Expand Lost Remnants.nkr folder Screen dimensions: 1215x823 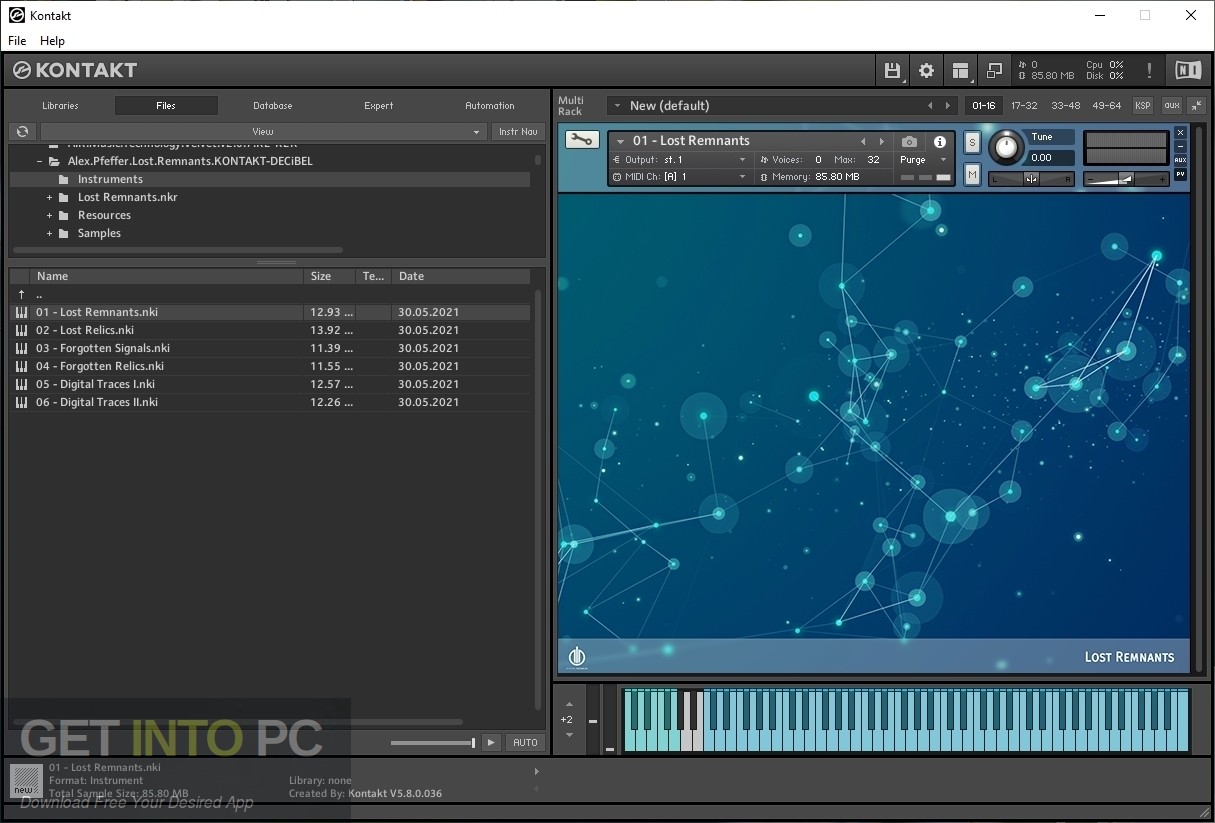coord(49,197)
